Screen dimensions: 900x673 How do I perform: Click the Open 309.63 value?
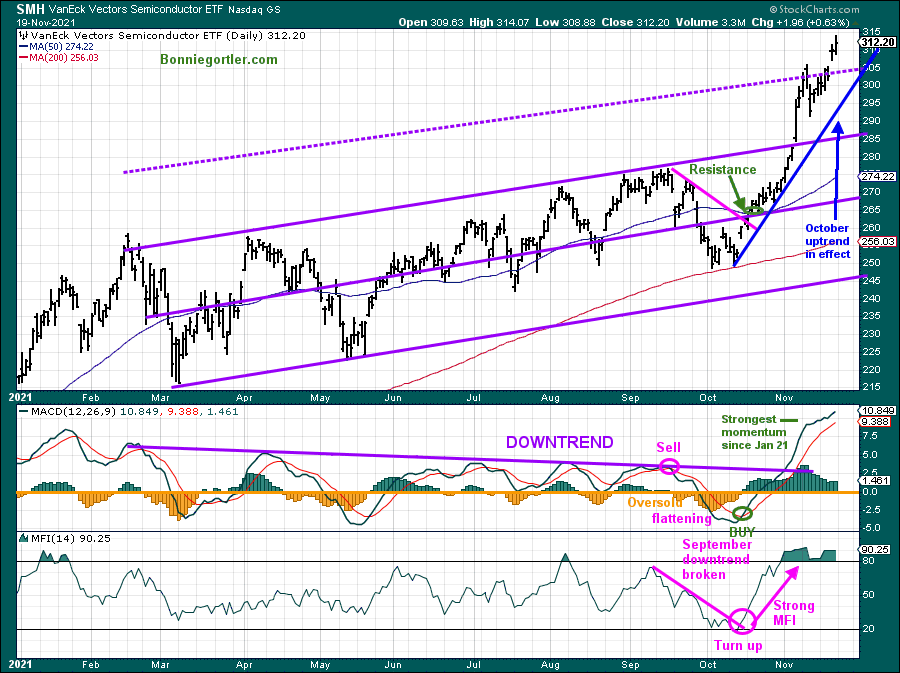tap(430, 23)
